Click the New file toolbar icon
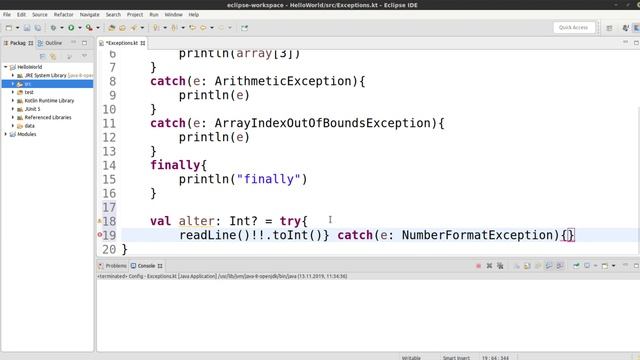The image size is (640, 360). pyautogui.click(x=8, y=28)
